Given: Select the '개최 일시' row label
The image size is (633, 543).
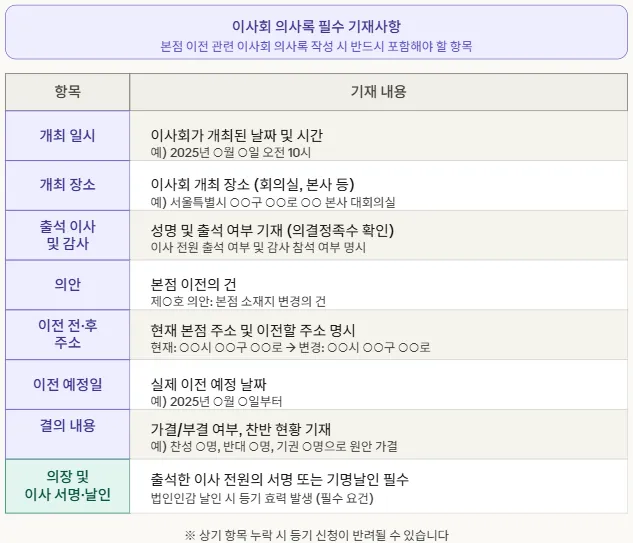Looking at the screenshot, I should 67,135.
